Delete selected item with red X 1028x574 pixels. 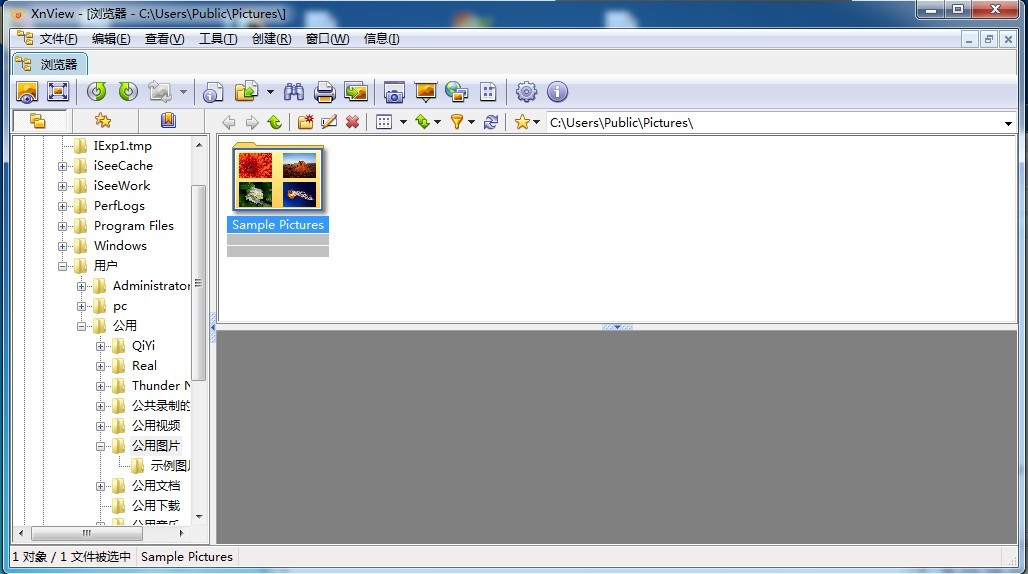coord(352,122)
